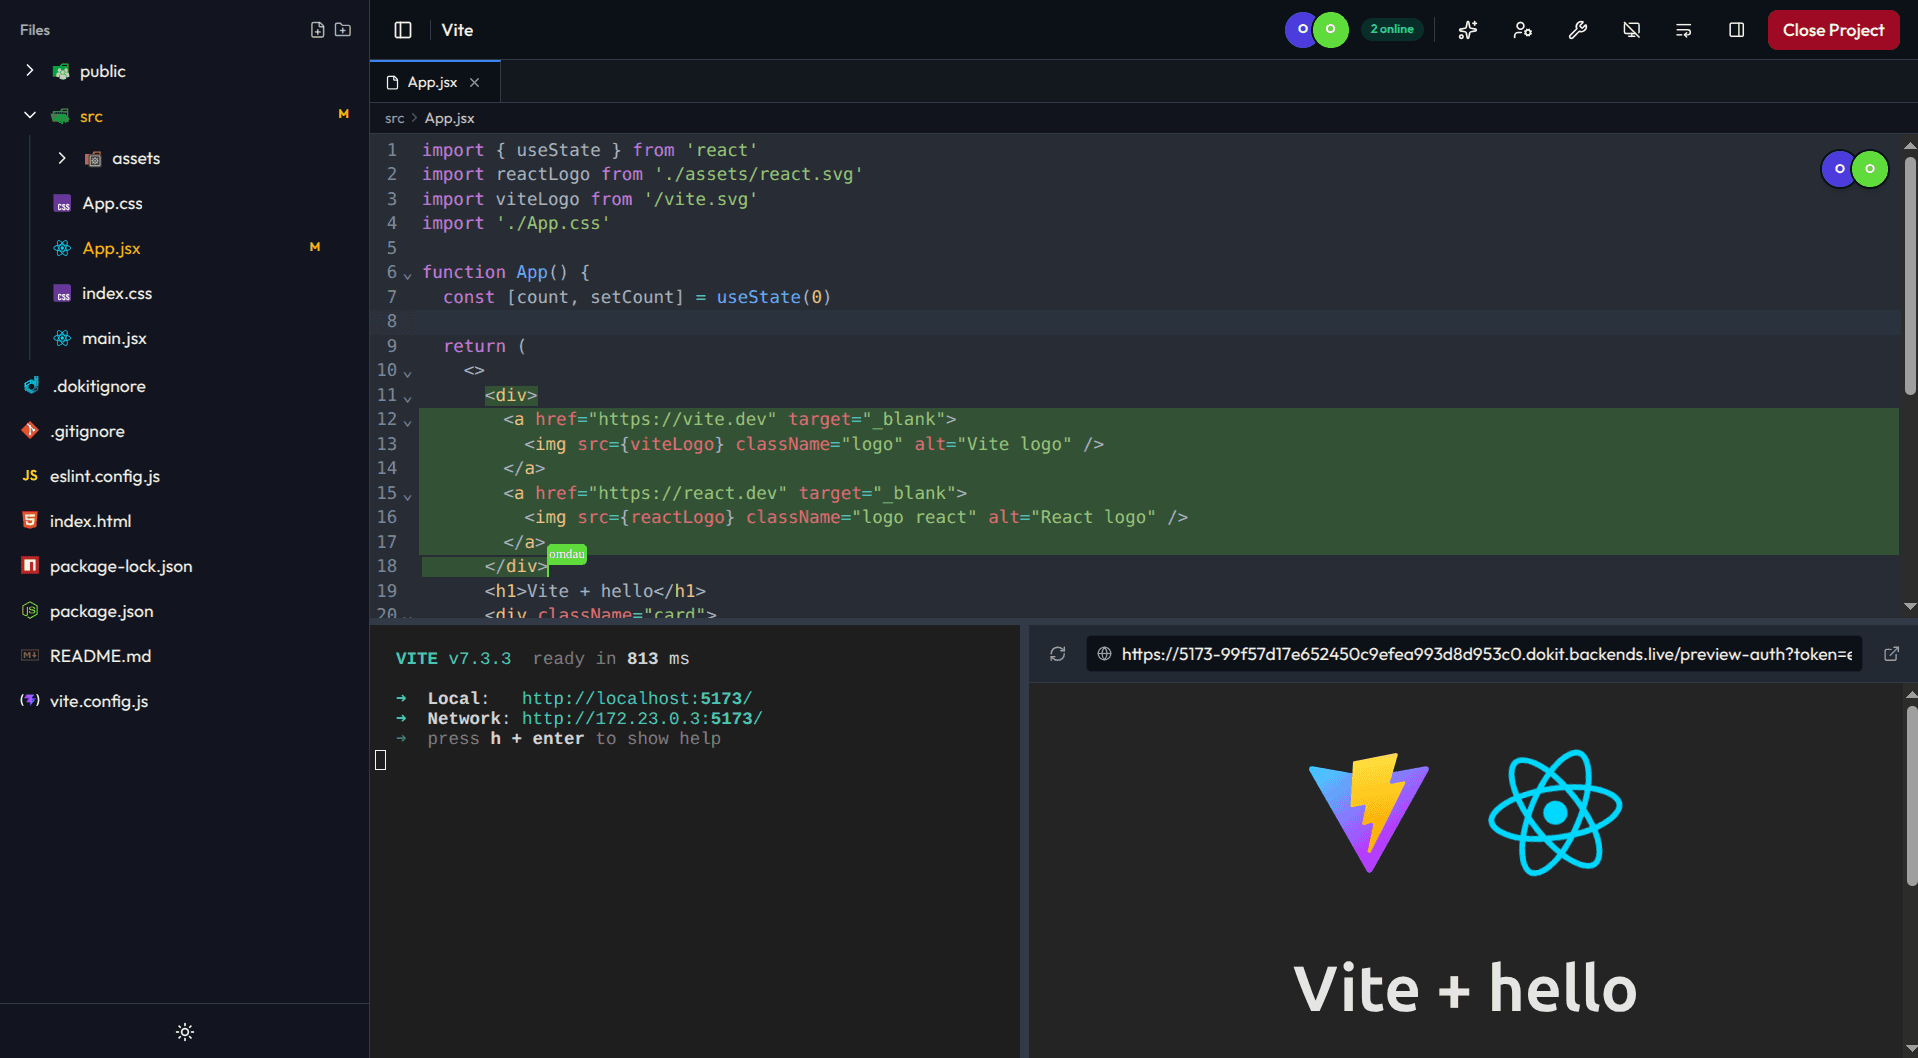Click the public folder icon
The height and width of the screenshot is (1058, 1918).
click(61, 71)
